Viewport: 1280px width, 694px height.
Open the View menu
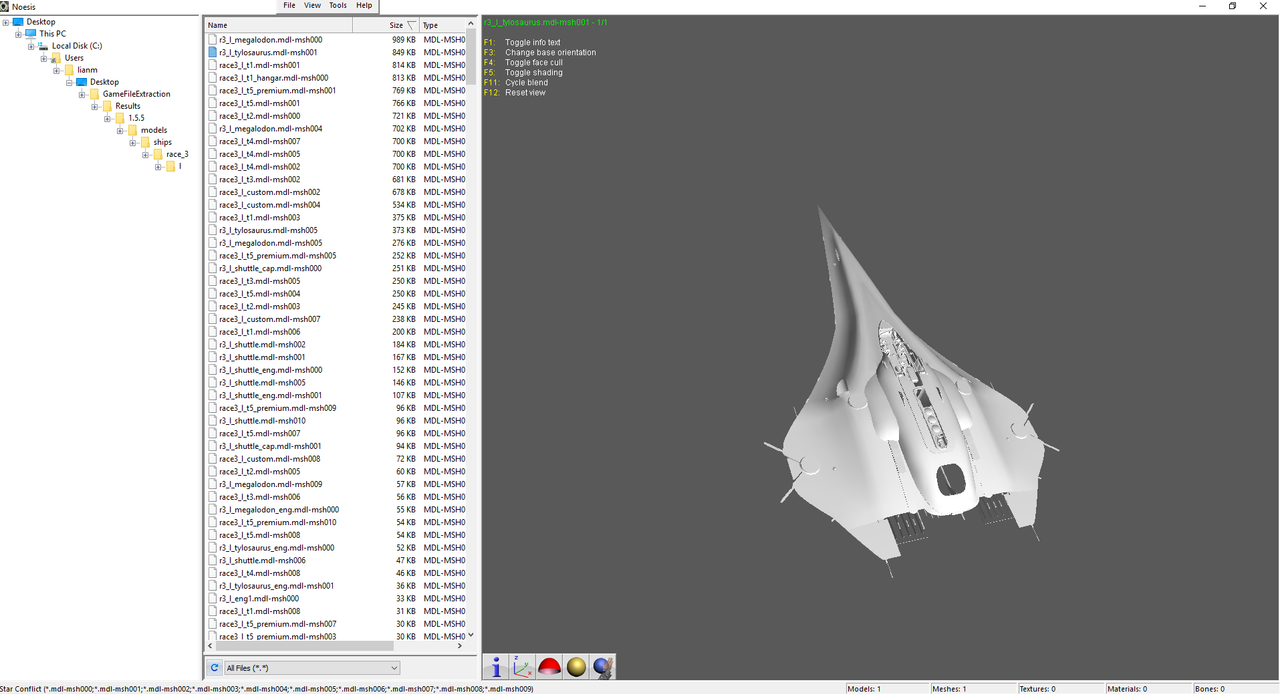(x=312, y=6)
